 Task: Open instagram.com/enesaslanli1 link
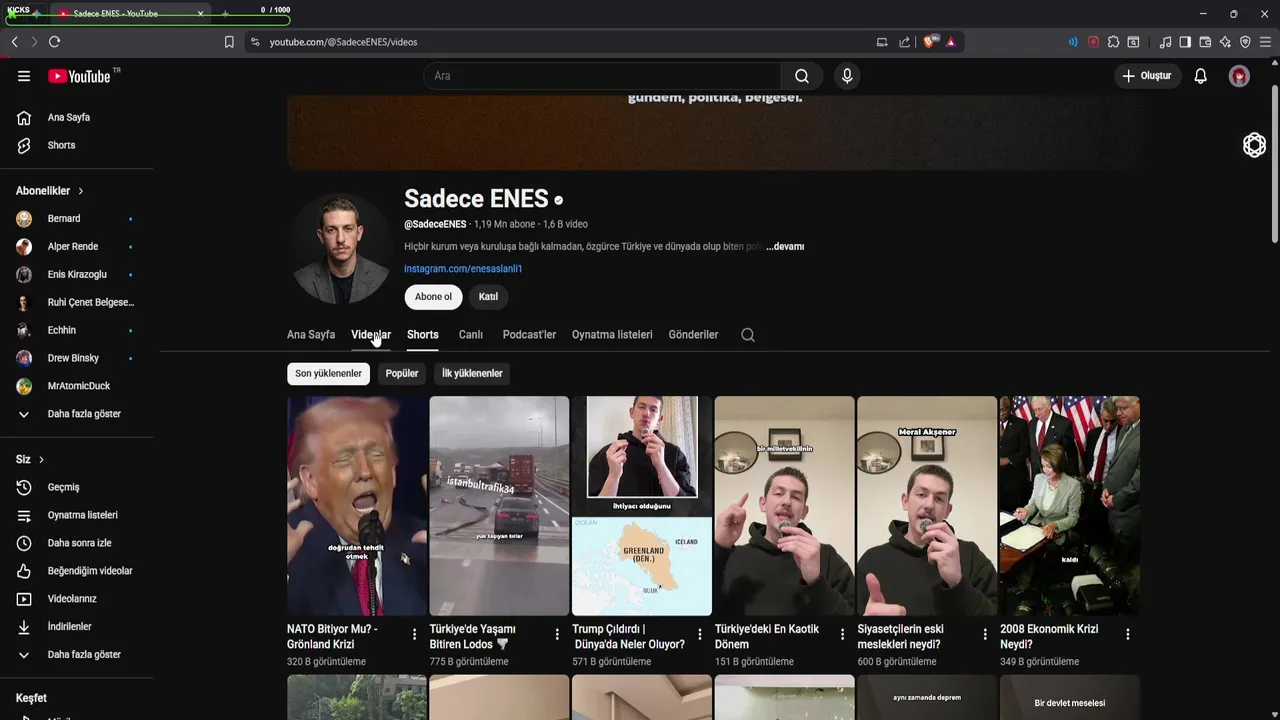pyautogui.click(x=463, y=269)
